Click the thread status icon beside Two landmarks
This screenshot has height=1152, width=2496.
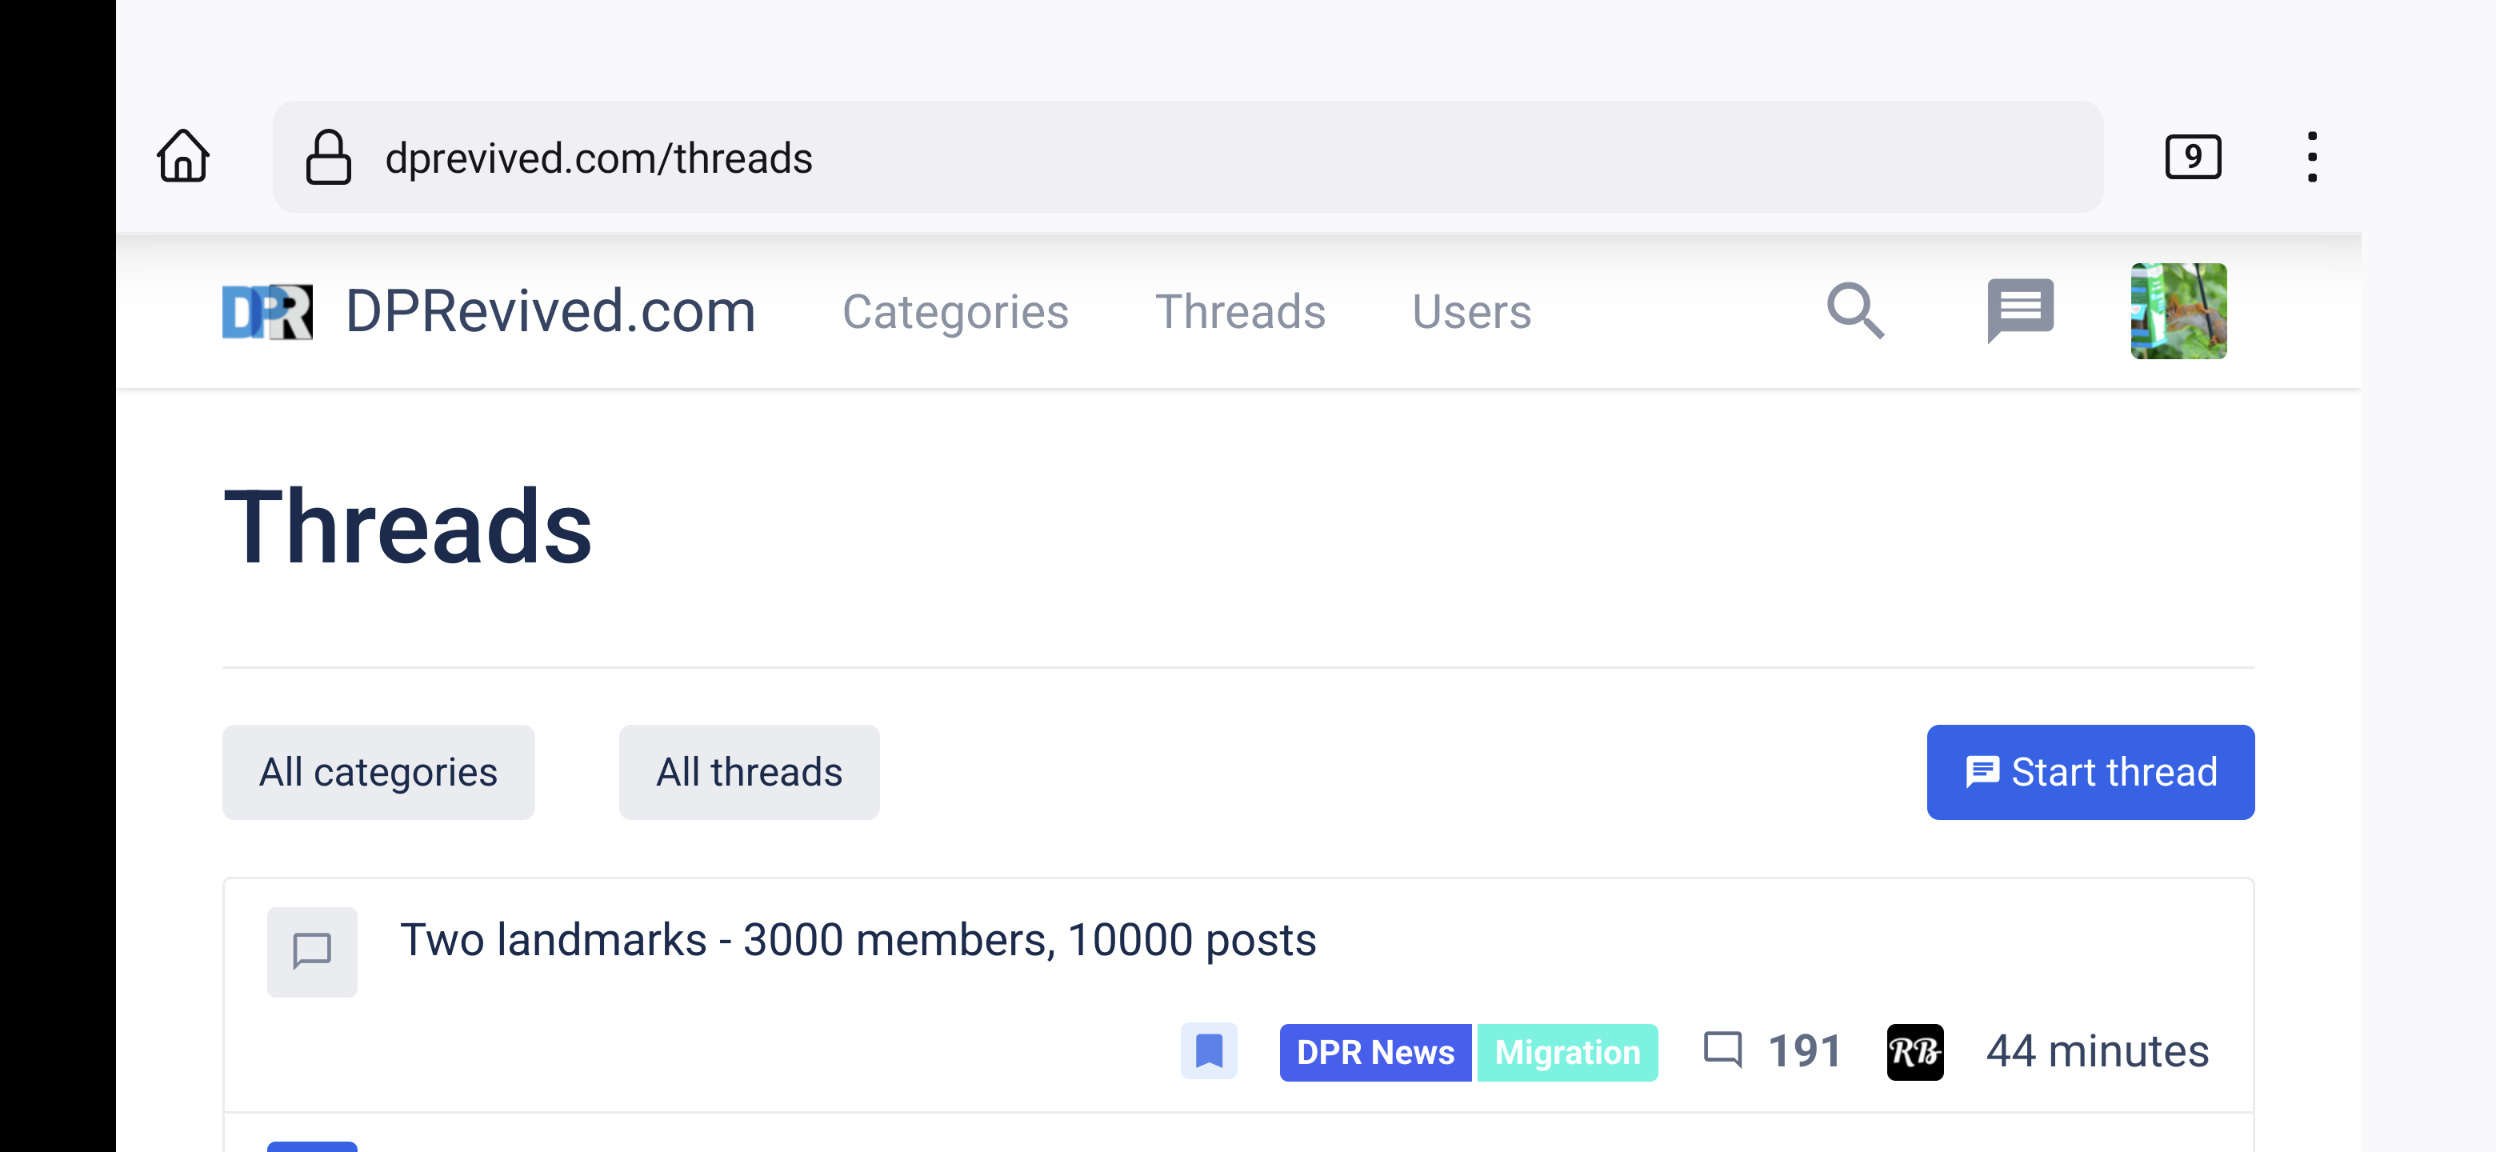pyautogui.click(x=312, y=951)
